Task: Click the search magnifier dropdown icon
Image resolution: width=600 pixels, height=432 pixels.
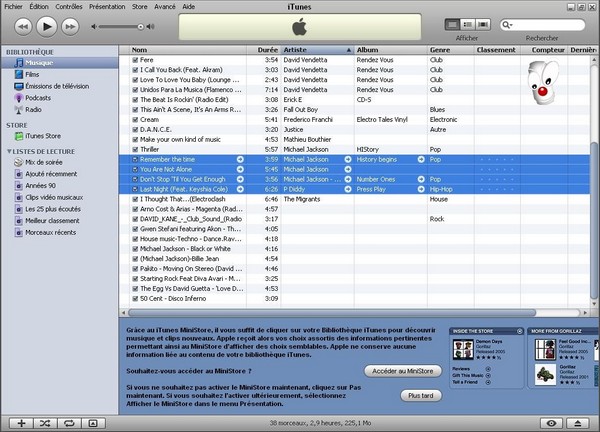Action: pos(507,25)
